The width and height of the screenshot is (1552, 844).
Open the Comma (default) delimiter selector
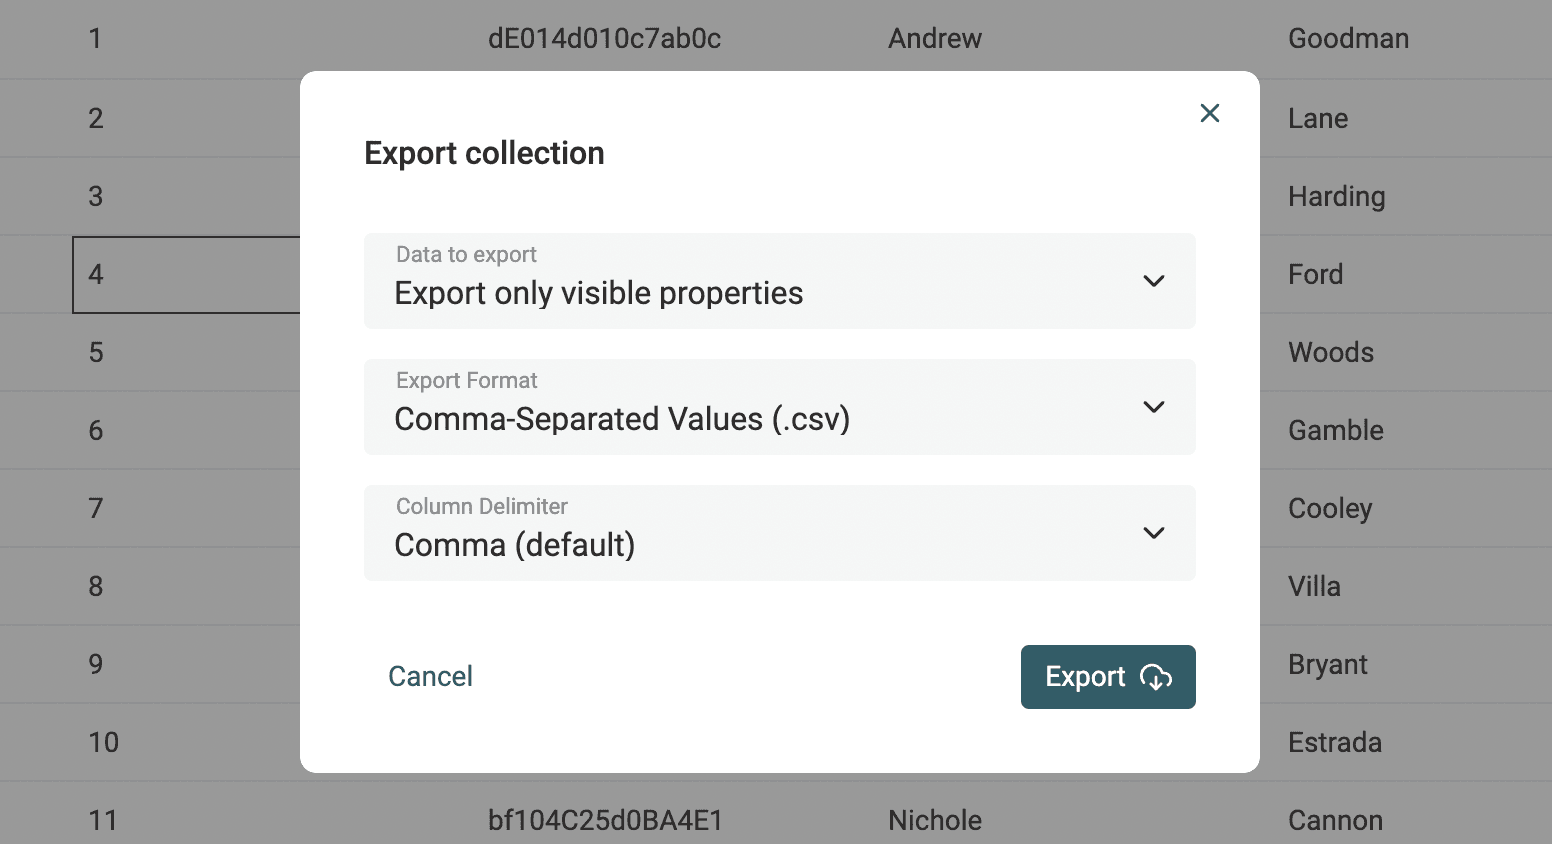click(x=515, y=545)
